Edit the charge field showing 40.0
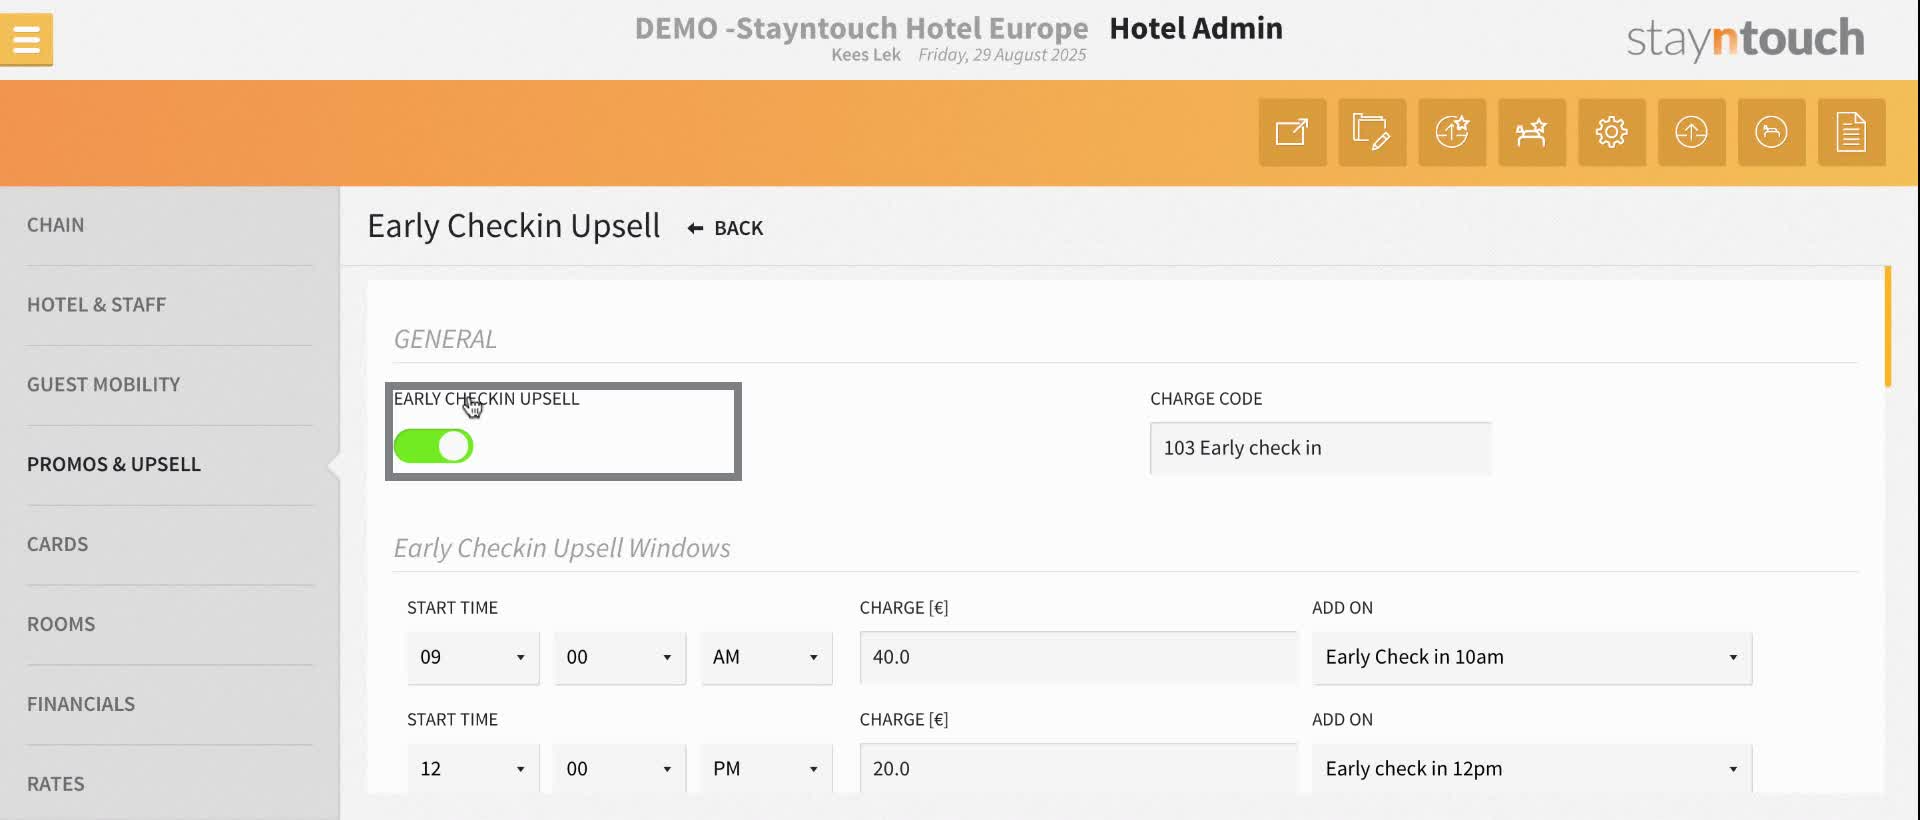 (1078, 658)
